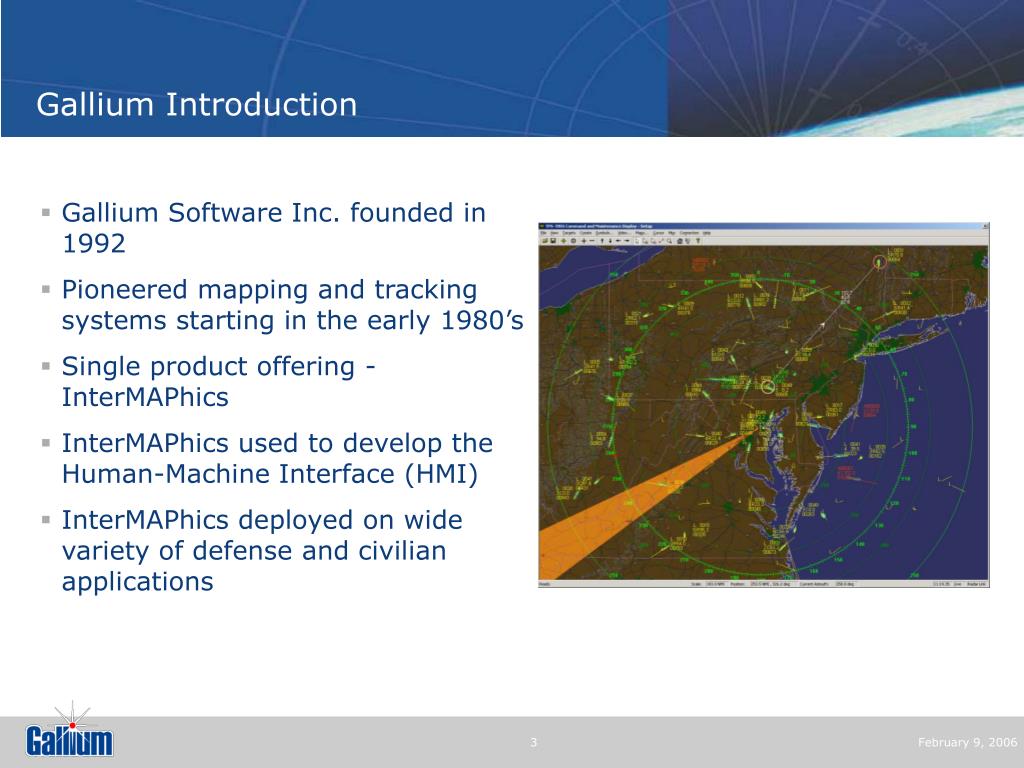Select the red circled target on the map
Image resolution: width=1024 pixels, height=768 pixels.
tap(880, 263)
